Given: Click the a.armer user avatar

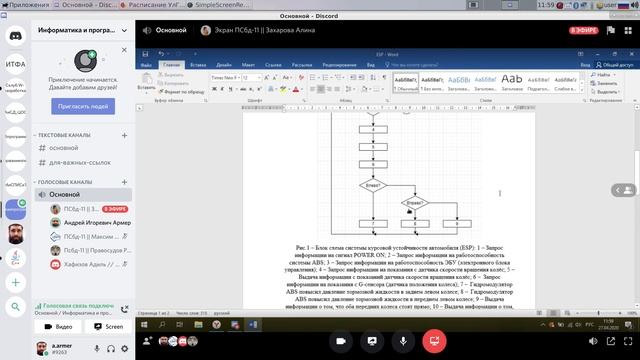Looking at the screenshot, I should [41, 348].
